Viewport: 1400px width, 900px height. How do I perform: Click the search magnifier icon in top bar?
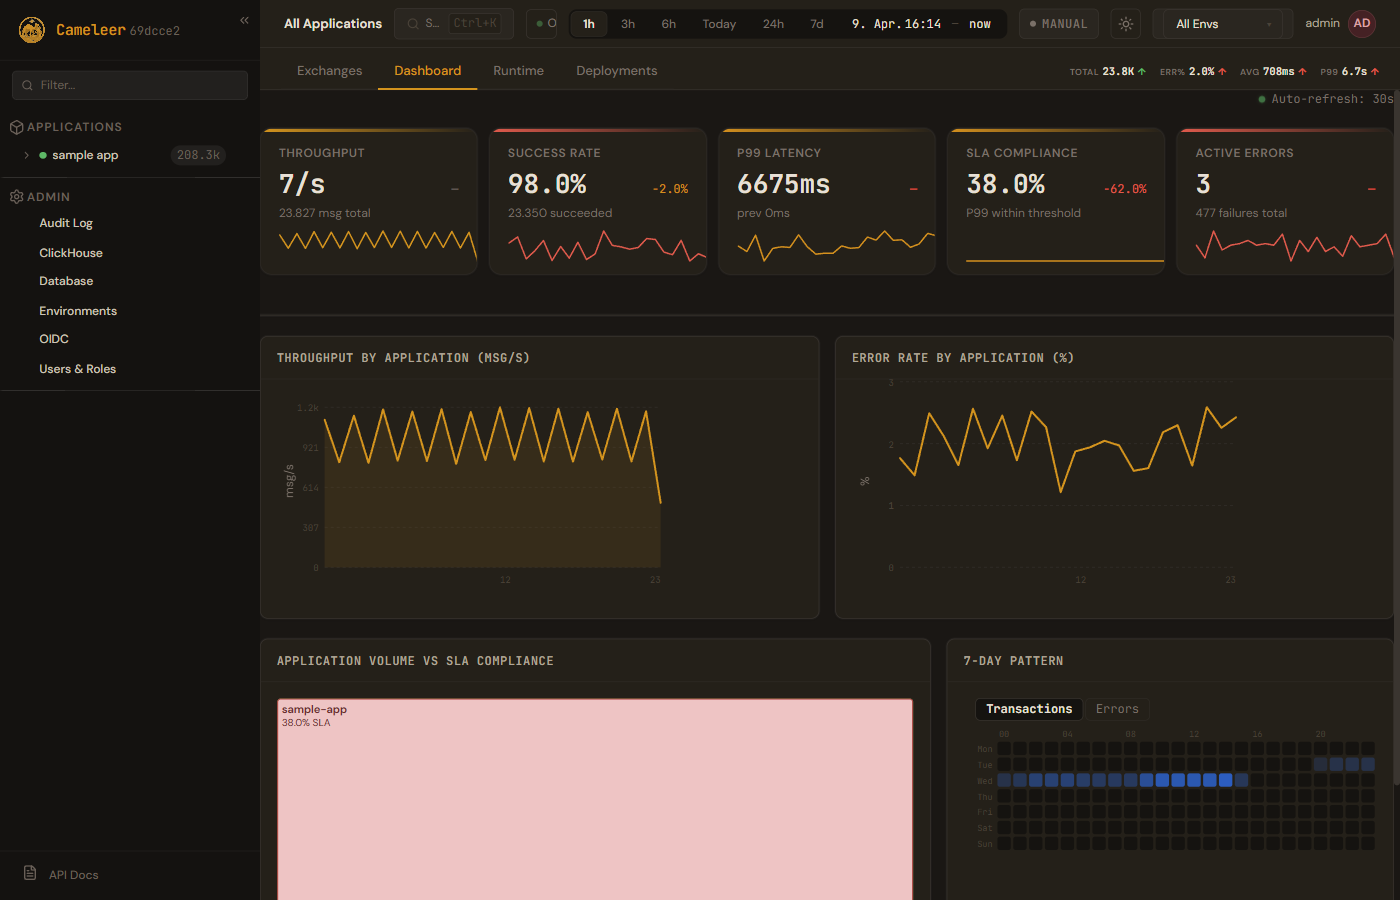point(413,24)
